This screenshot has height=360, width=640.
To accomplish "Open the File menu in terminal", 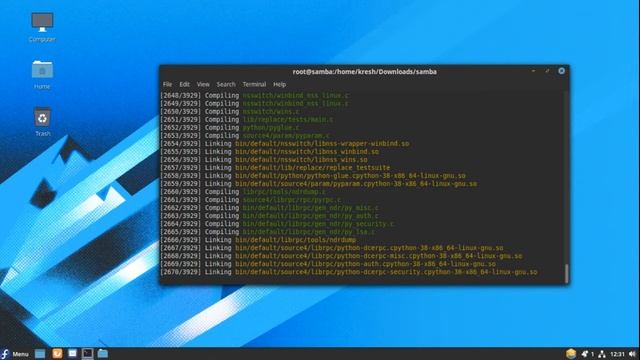I will click(x=167, y=84).
